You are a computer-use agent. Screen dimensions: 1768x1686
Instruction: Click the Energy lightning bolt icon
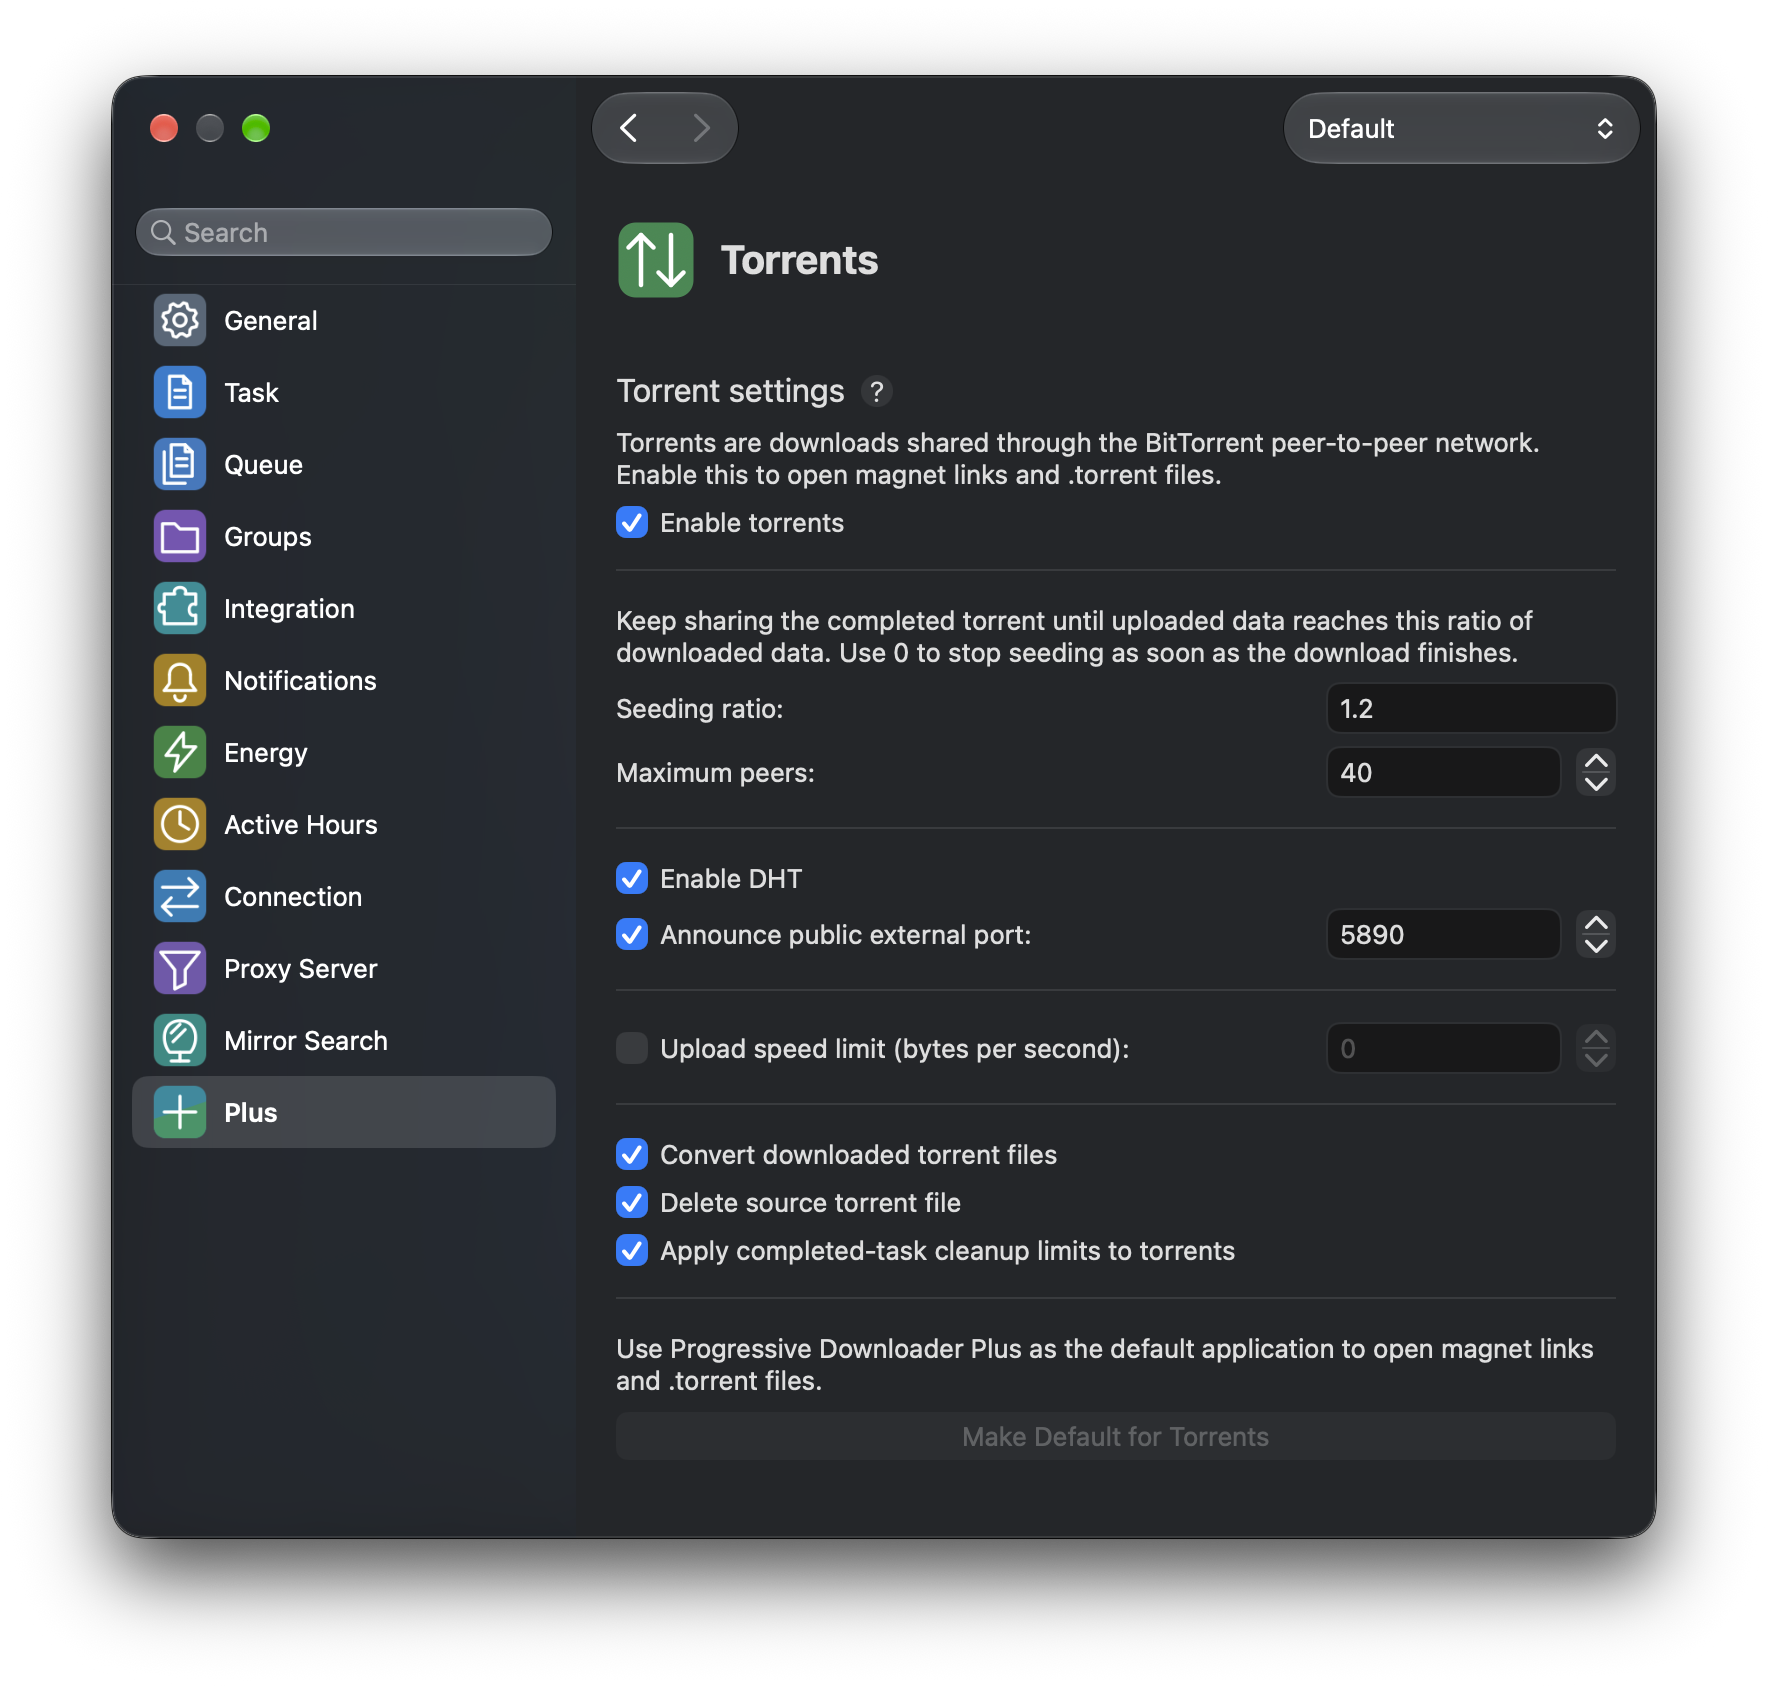[180, 752]
